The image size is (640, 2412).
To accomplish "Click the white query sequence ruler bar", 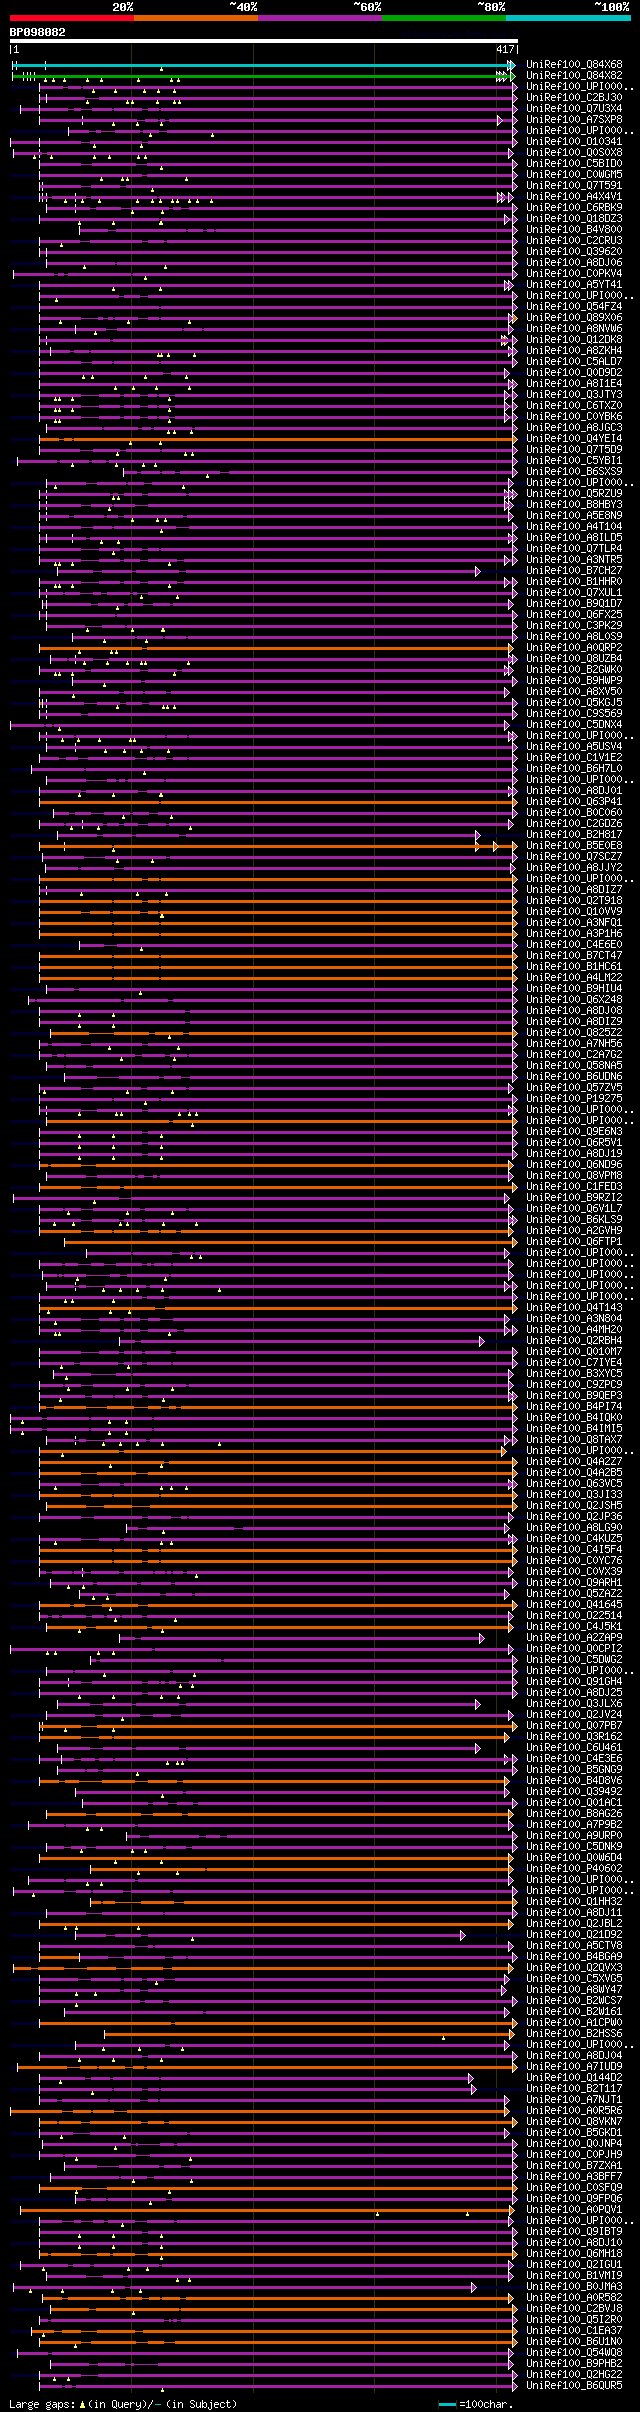I will 264,41.
